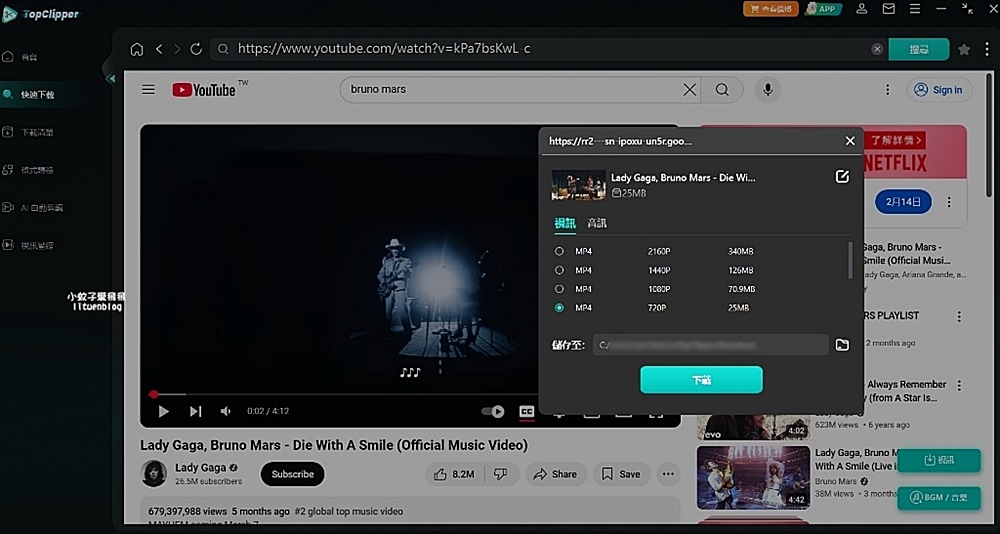Viewport: 1000px width, 534px height.
Task: Collapse the sidebar with the teal arrow
Action: [x=112, y=78]
